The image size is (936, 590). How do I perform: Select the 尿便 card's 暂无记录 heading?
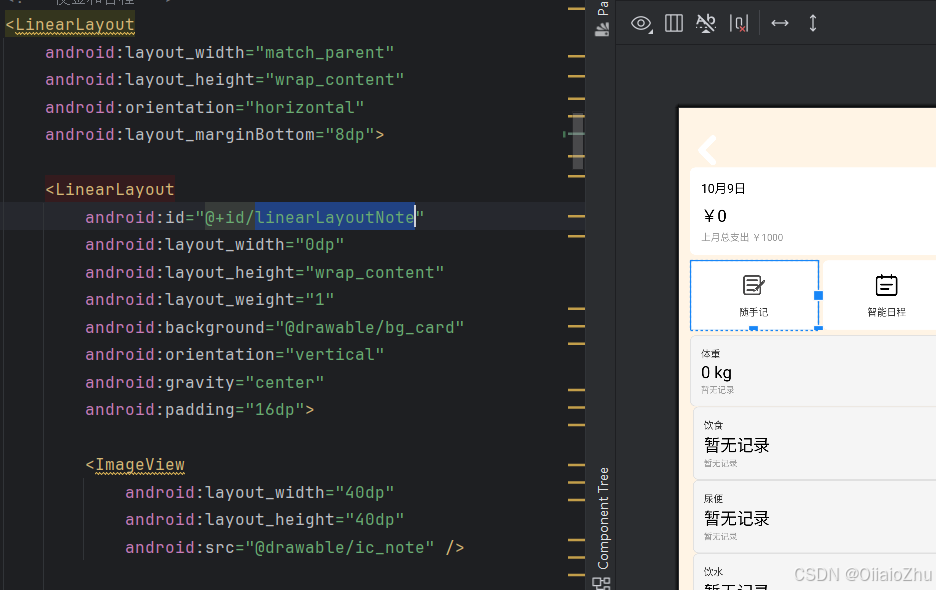tap(737, 518)
